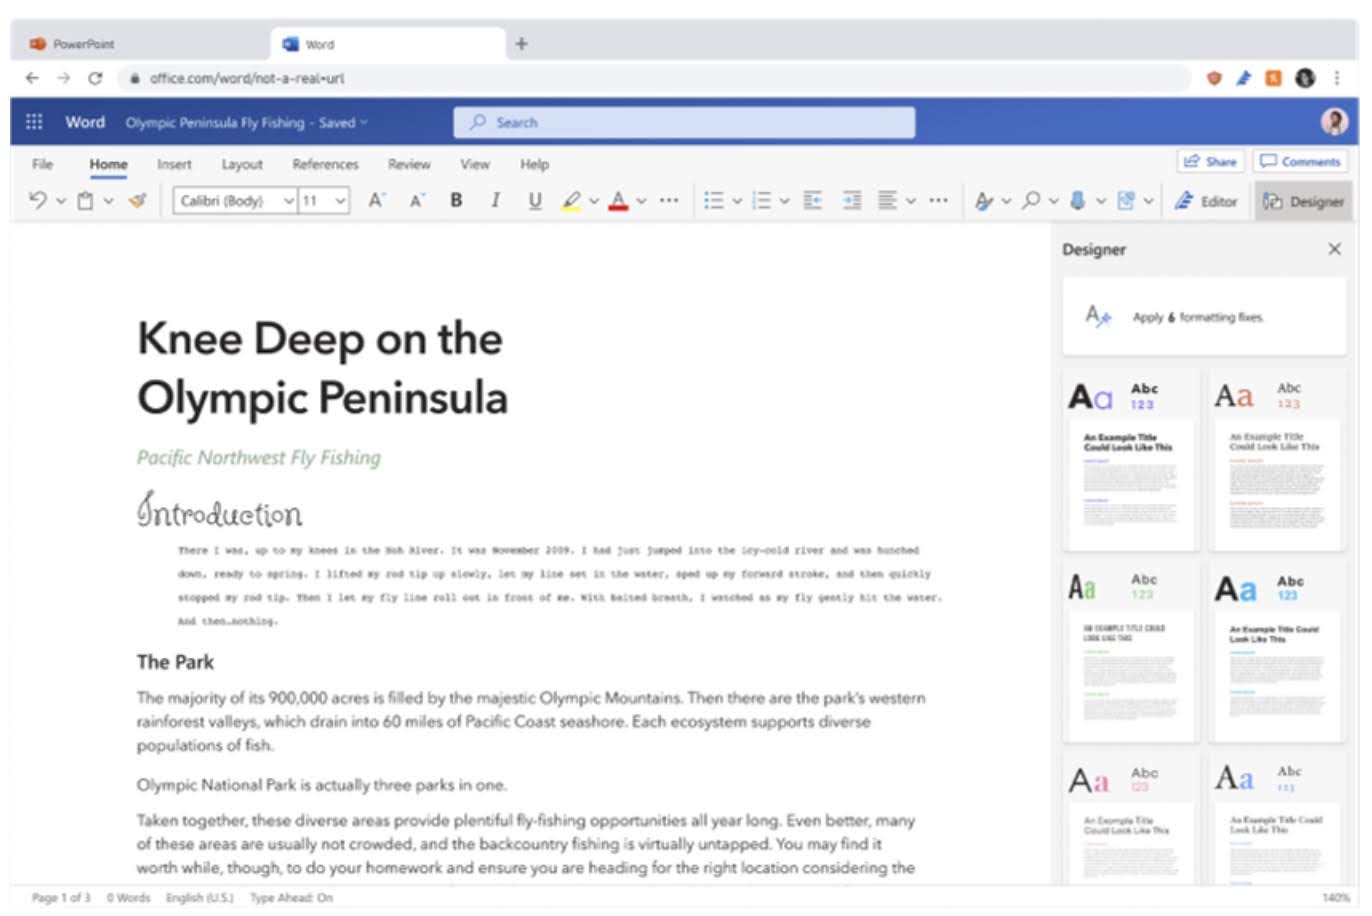This screenshot has height=916, width=1372.
Task: Show more paragraph options ellipsis
Action: click(x=938, y=200)
